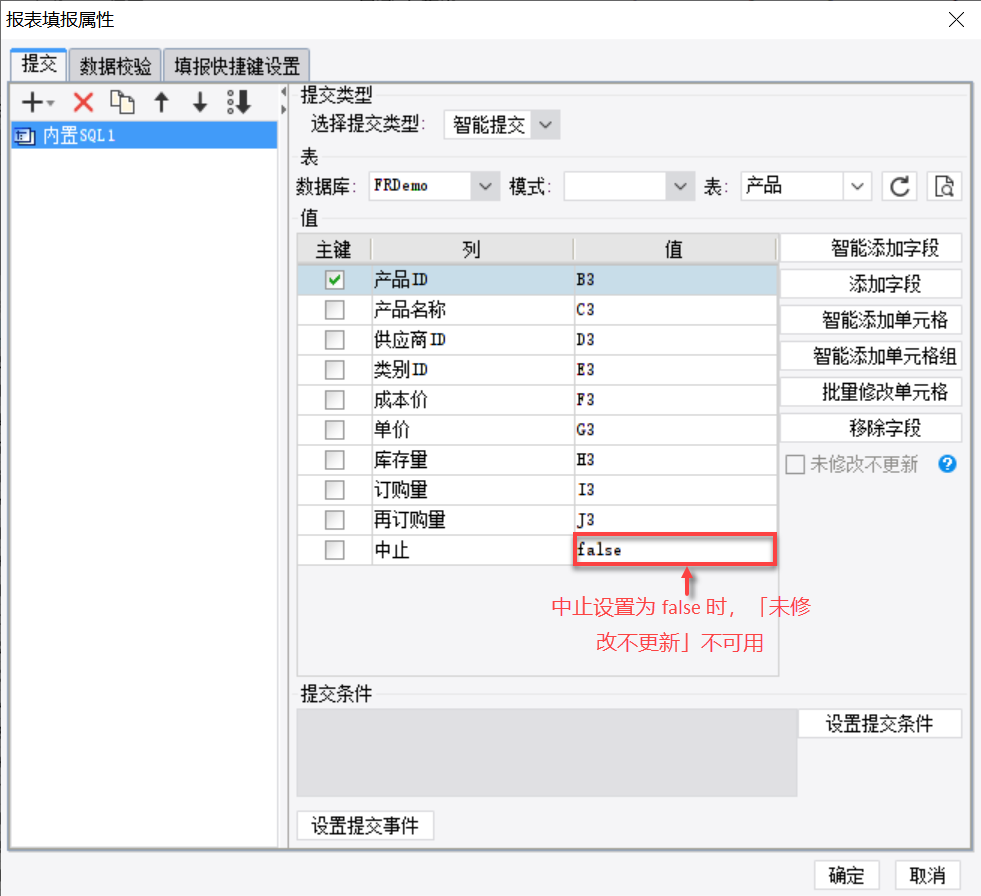Select the 内置SQL1 list entry
The image size is (981, 896).
pyautogui.click(x=144, y=135)
